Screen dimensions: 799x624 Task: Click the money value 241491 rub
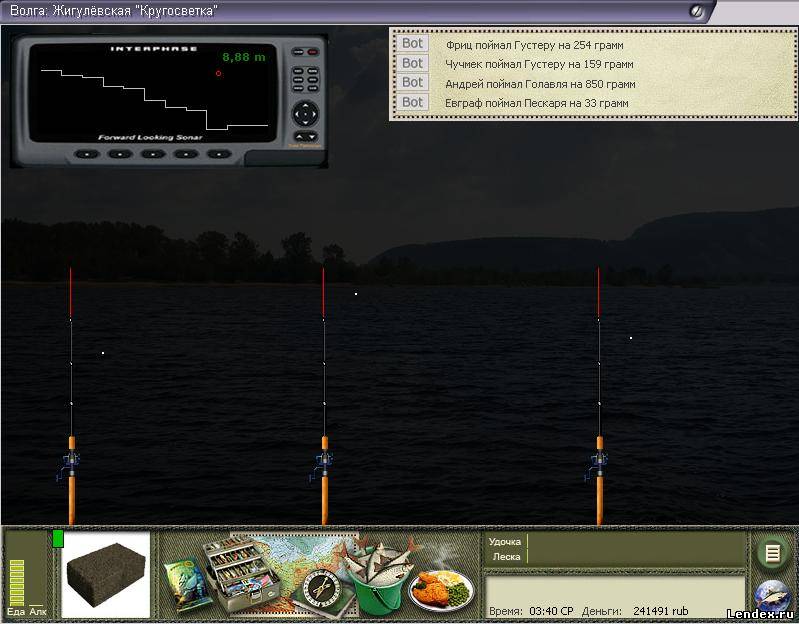pyautogui.click(x=660, y=611)
